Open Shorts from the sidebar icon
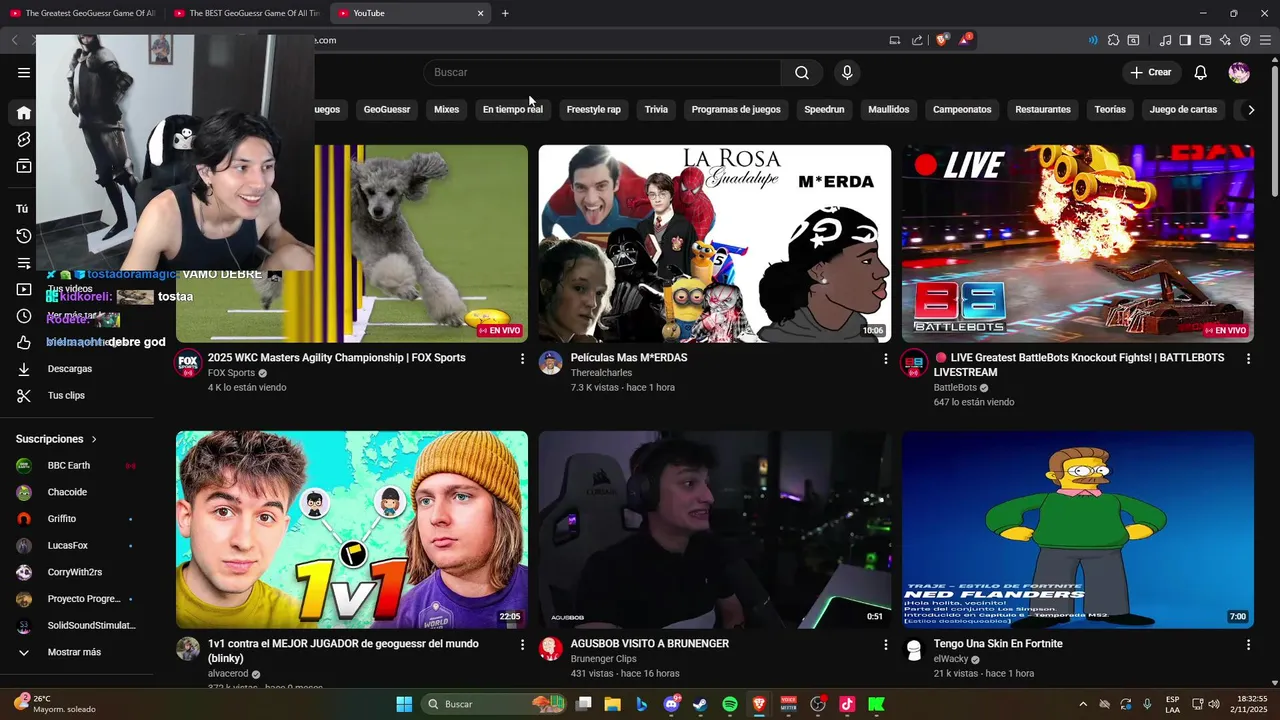Viewport: 1280px width, 720px height. pos(24,140)
